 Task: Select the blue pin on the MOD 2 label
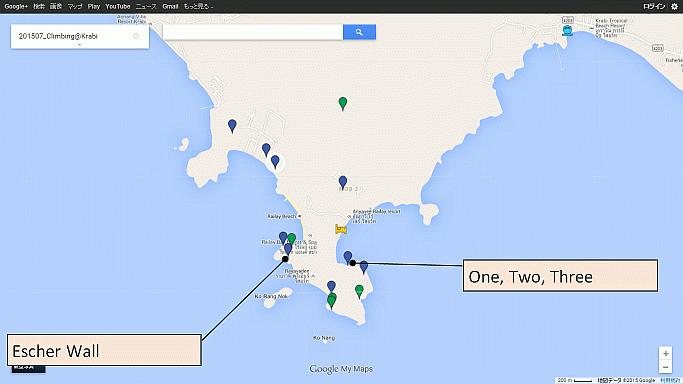coord(343,182)
